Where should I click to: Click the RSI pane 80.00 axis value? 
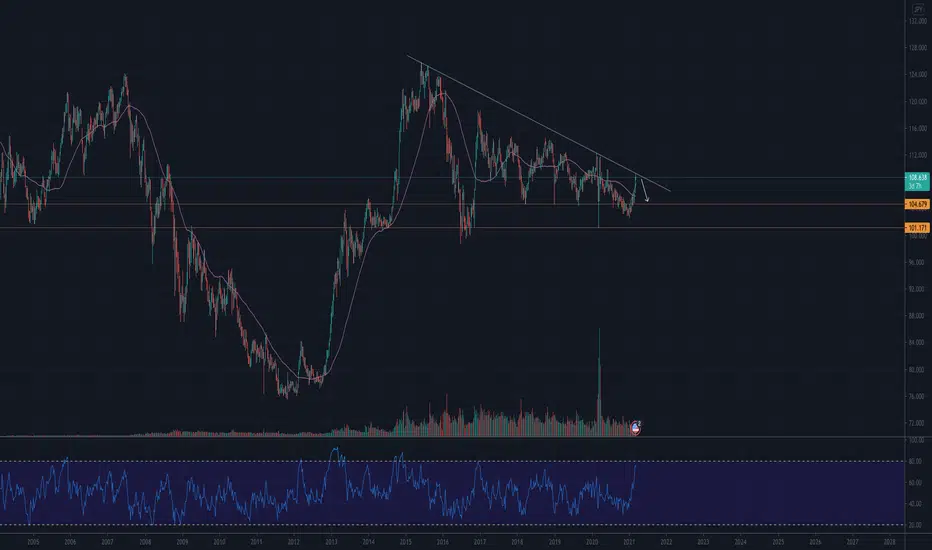[x=916, y=461]
